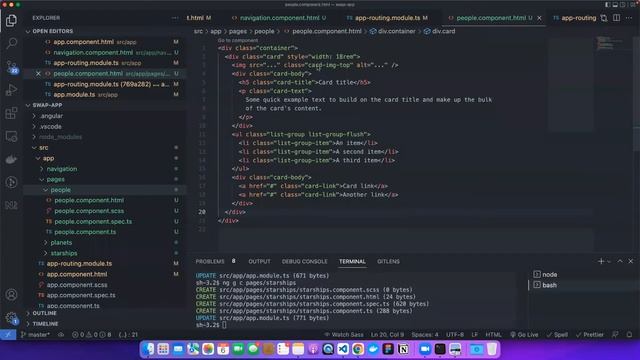This screenshot has height=360, width=640.
Task: Click the Open Changes icon in editor toolbar
Action: coord(604,18)
